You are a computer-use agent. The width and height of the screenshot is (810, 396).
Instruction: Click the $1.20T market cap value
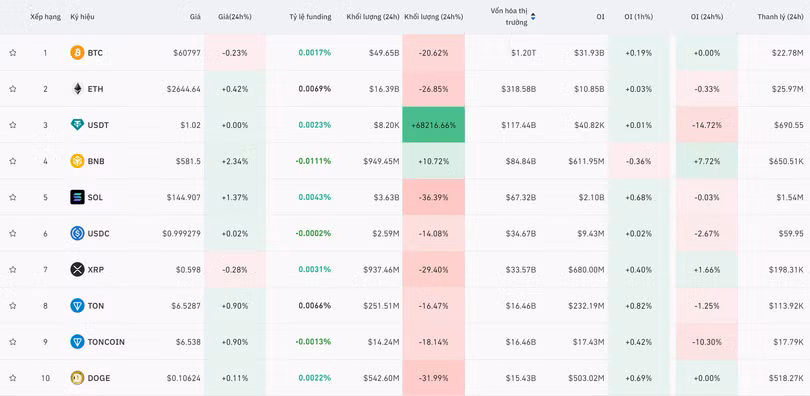[x=524, y=53]
